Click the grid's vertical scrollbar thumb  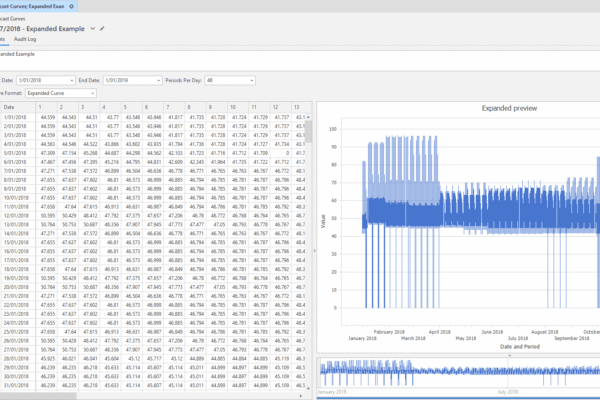308,131
